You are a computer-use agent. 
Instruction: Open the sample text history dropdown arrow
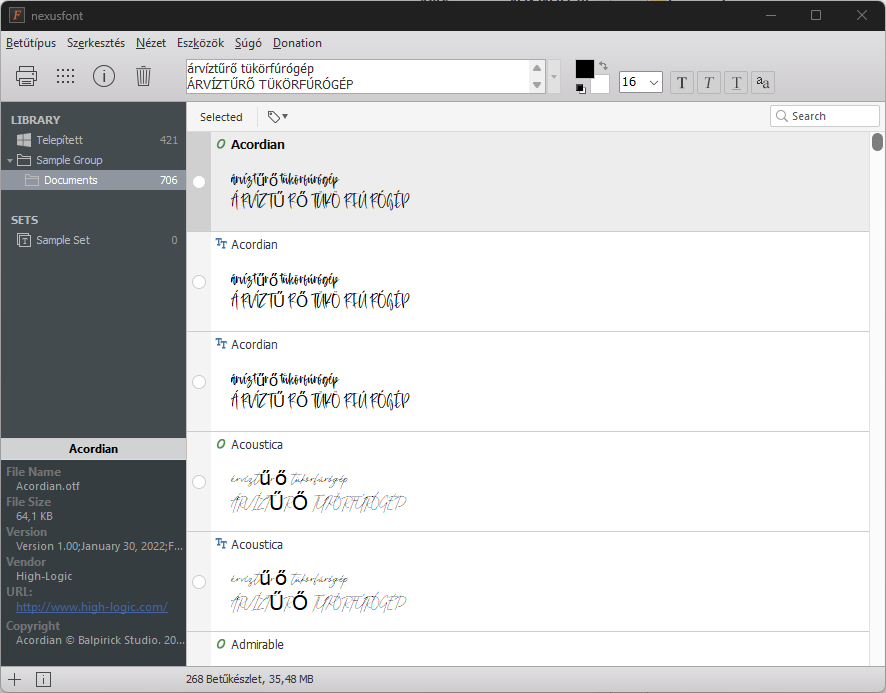point(554,76)
